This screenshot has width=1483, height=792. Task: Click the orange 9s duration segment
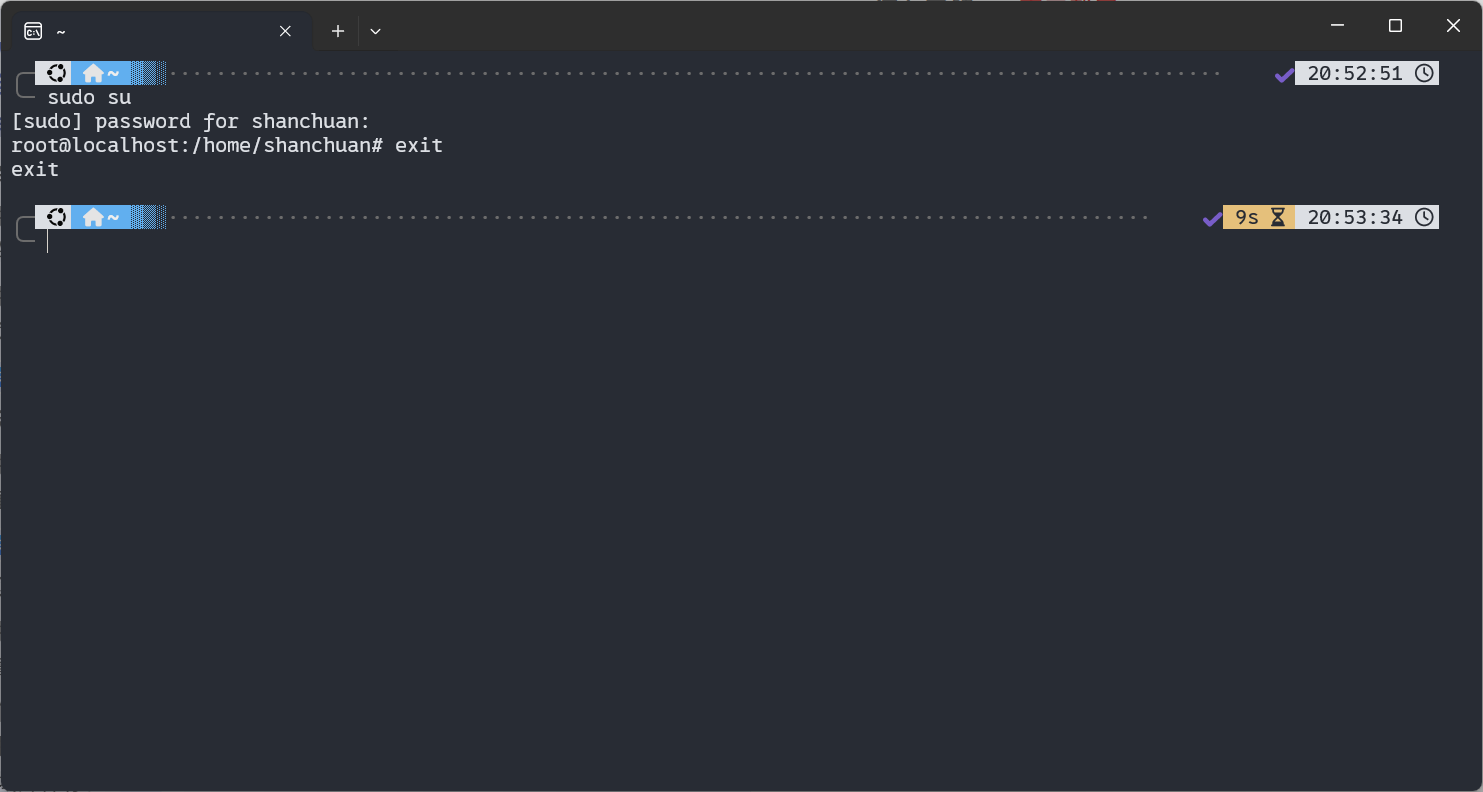point(1247,217)
